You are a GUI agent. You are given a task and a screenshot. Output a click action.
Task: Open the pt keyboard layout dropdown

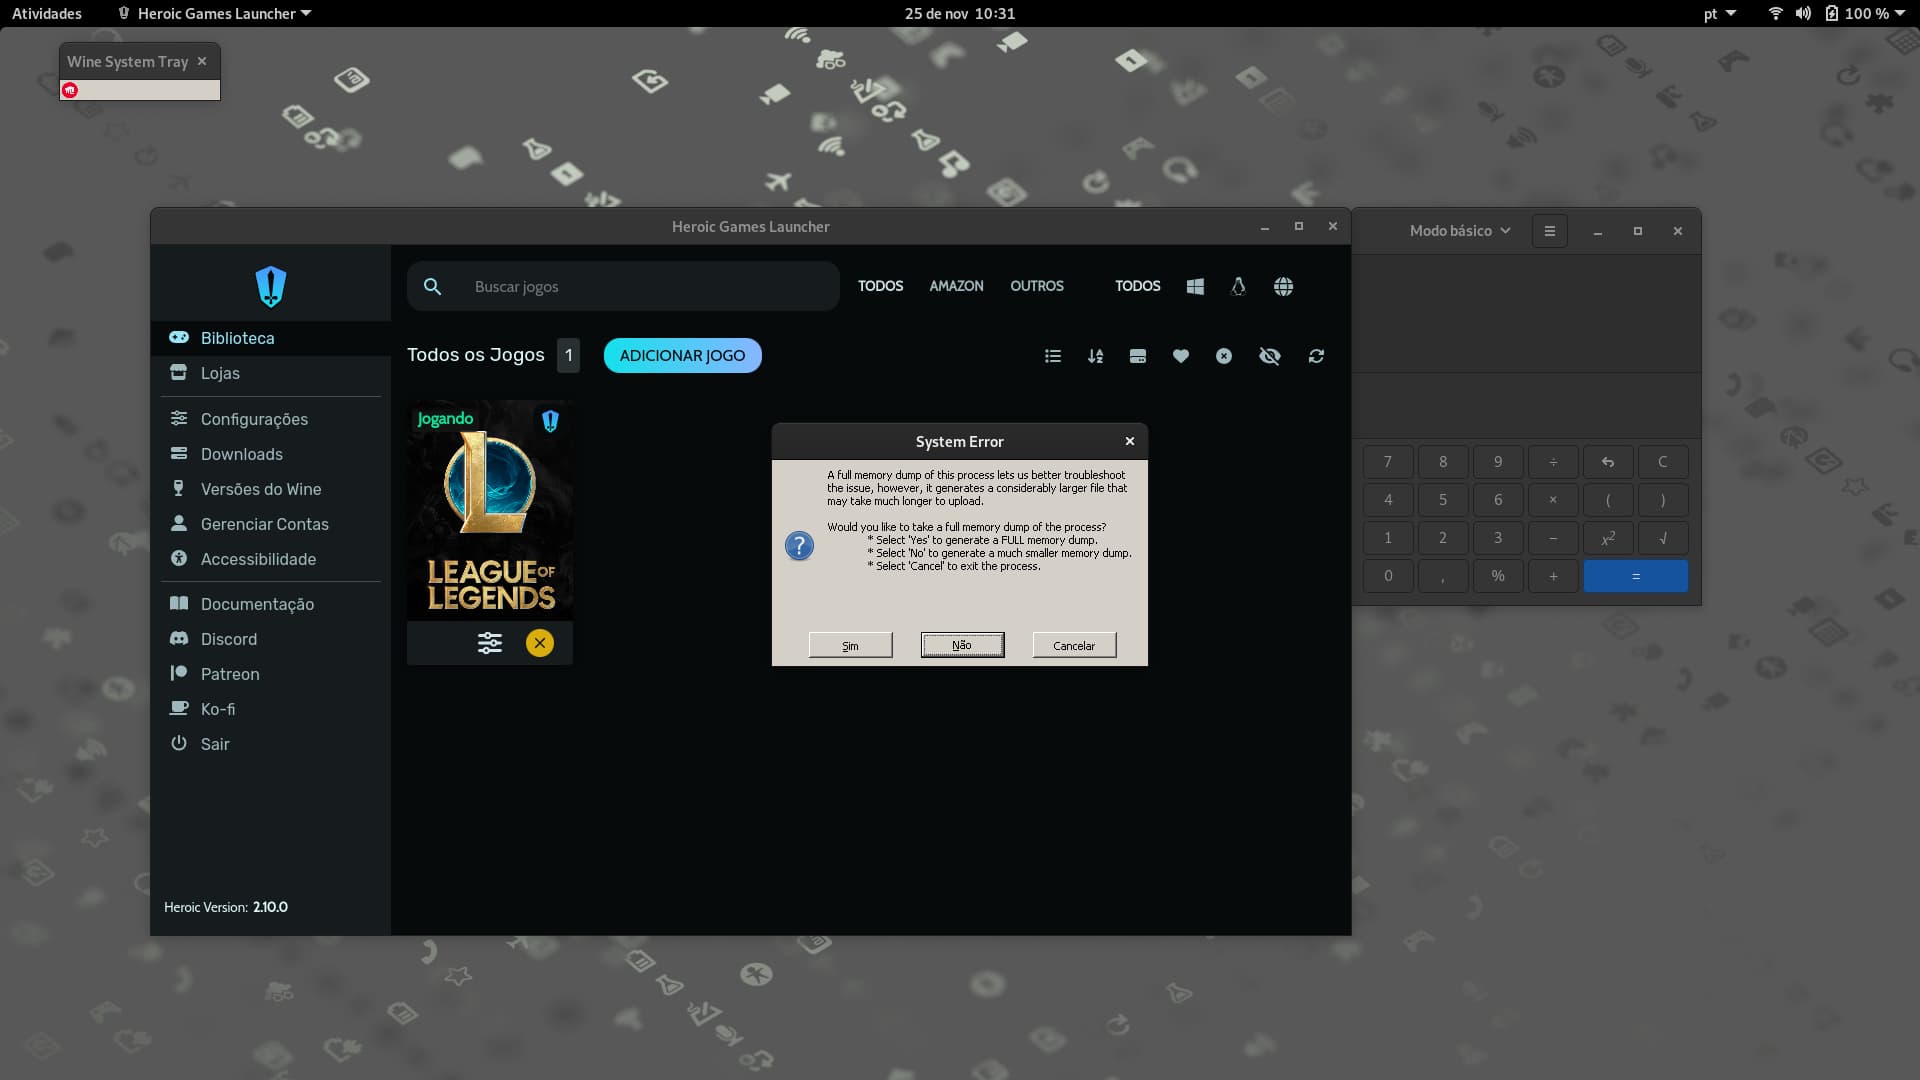[1719, 14]
